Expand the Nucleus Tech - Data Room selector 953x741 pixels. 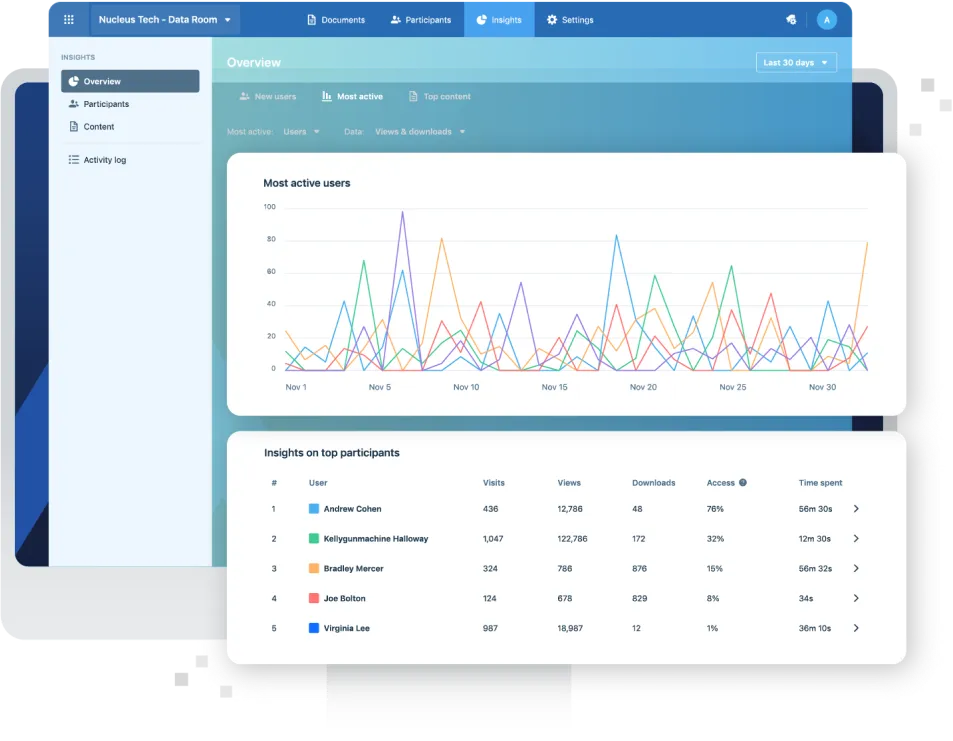165,19
